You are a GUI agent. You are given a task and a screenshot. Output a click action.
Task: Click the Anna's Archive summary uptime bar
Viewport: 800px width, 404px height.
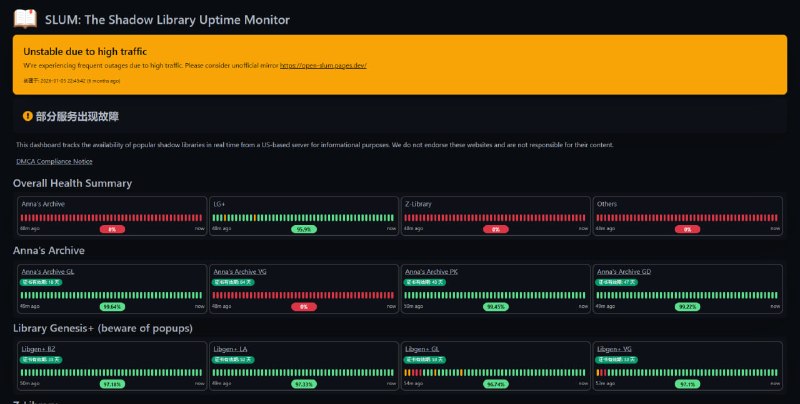coord(111,218)
